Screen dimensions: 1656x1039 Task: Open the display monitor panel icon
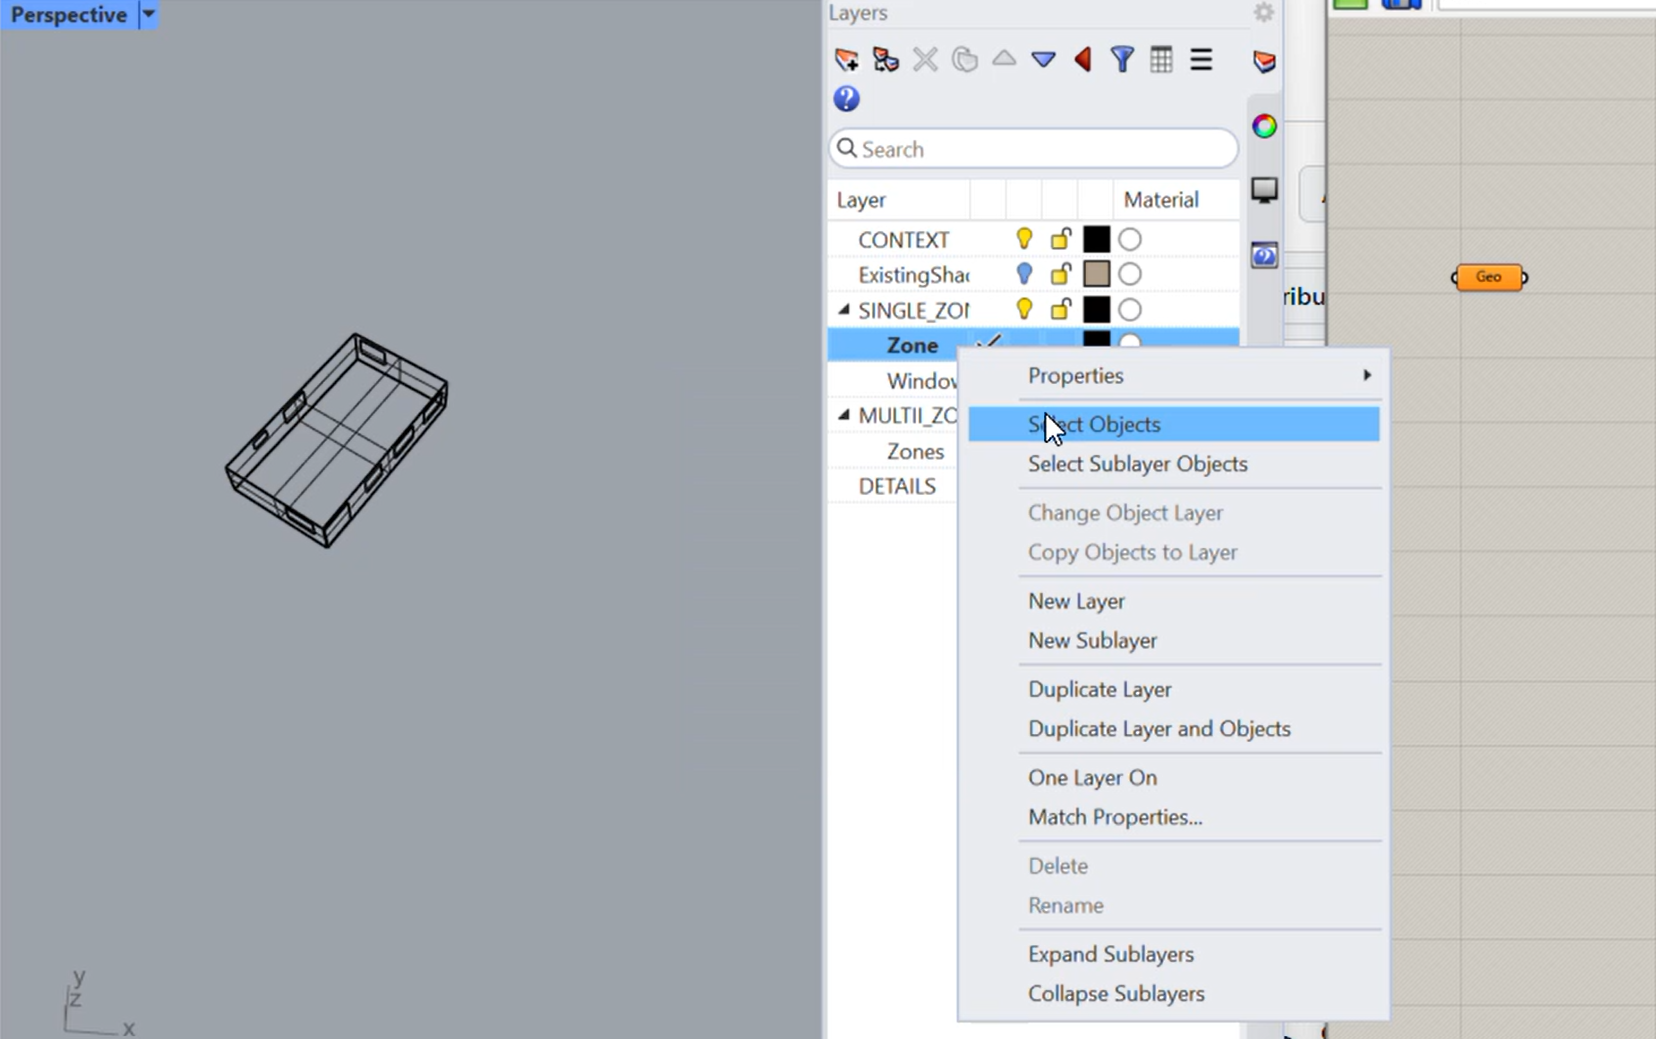tap(1264, 190)
